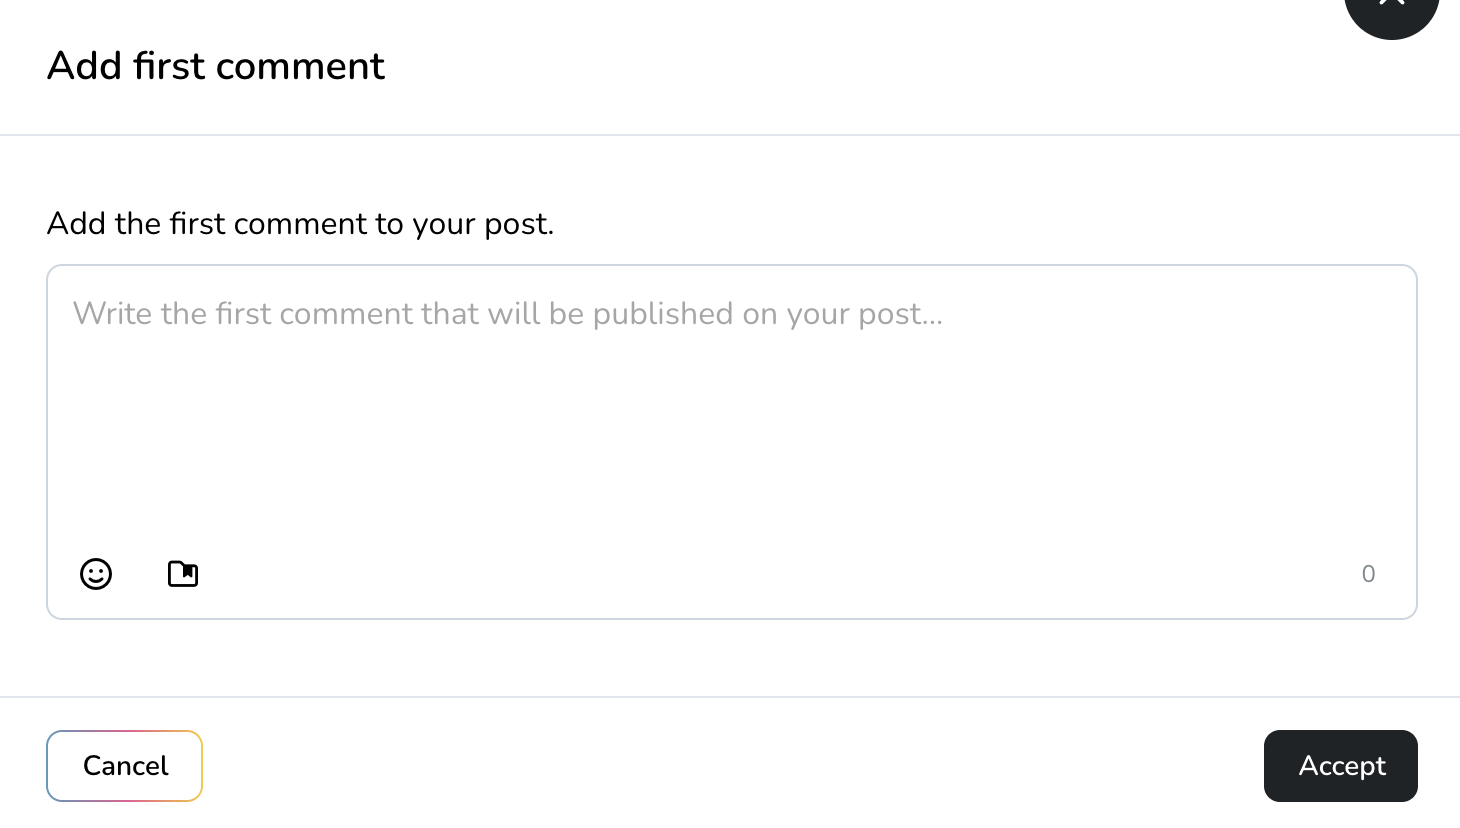Click the Cancel button
This screenshot has width=1460, height=828.
coord(125,766)
